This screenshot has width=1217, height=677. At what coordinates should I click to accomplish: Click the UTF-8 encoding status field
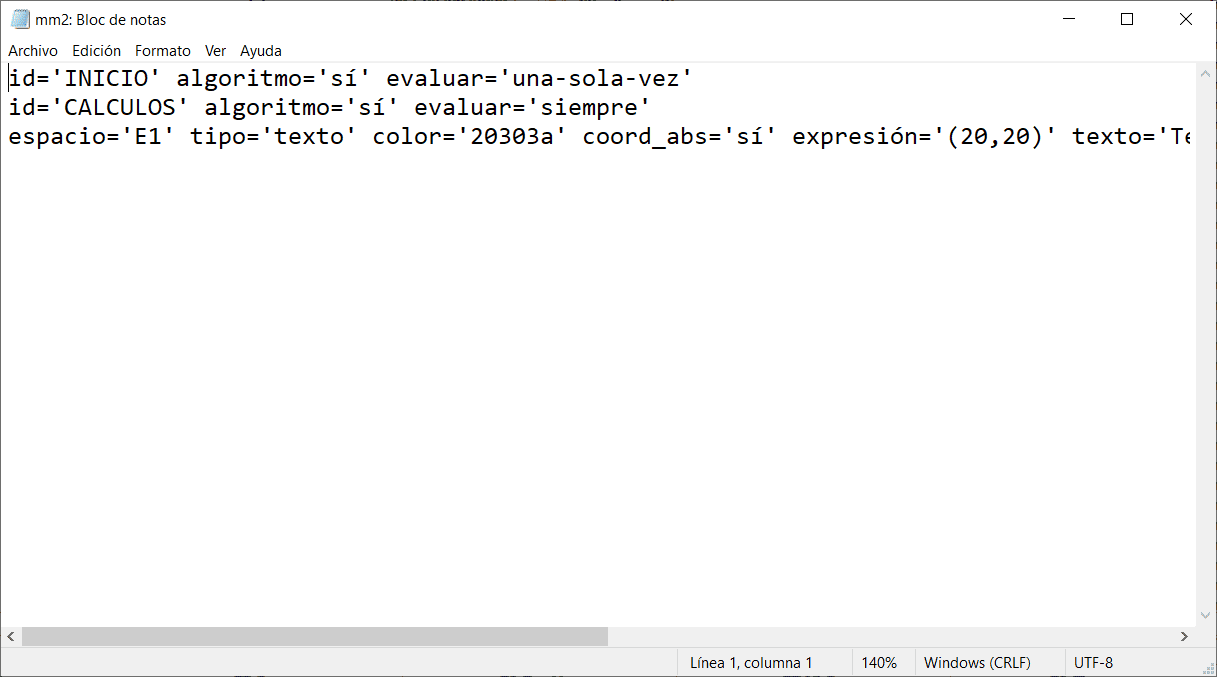tap(1093, 662)
